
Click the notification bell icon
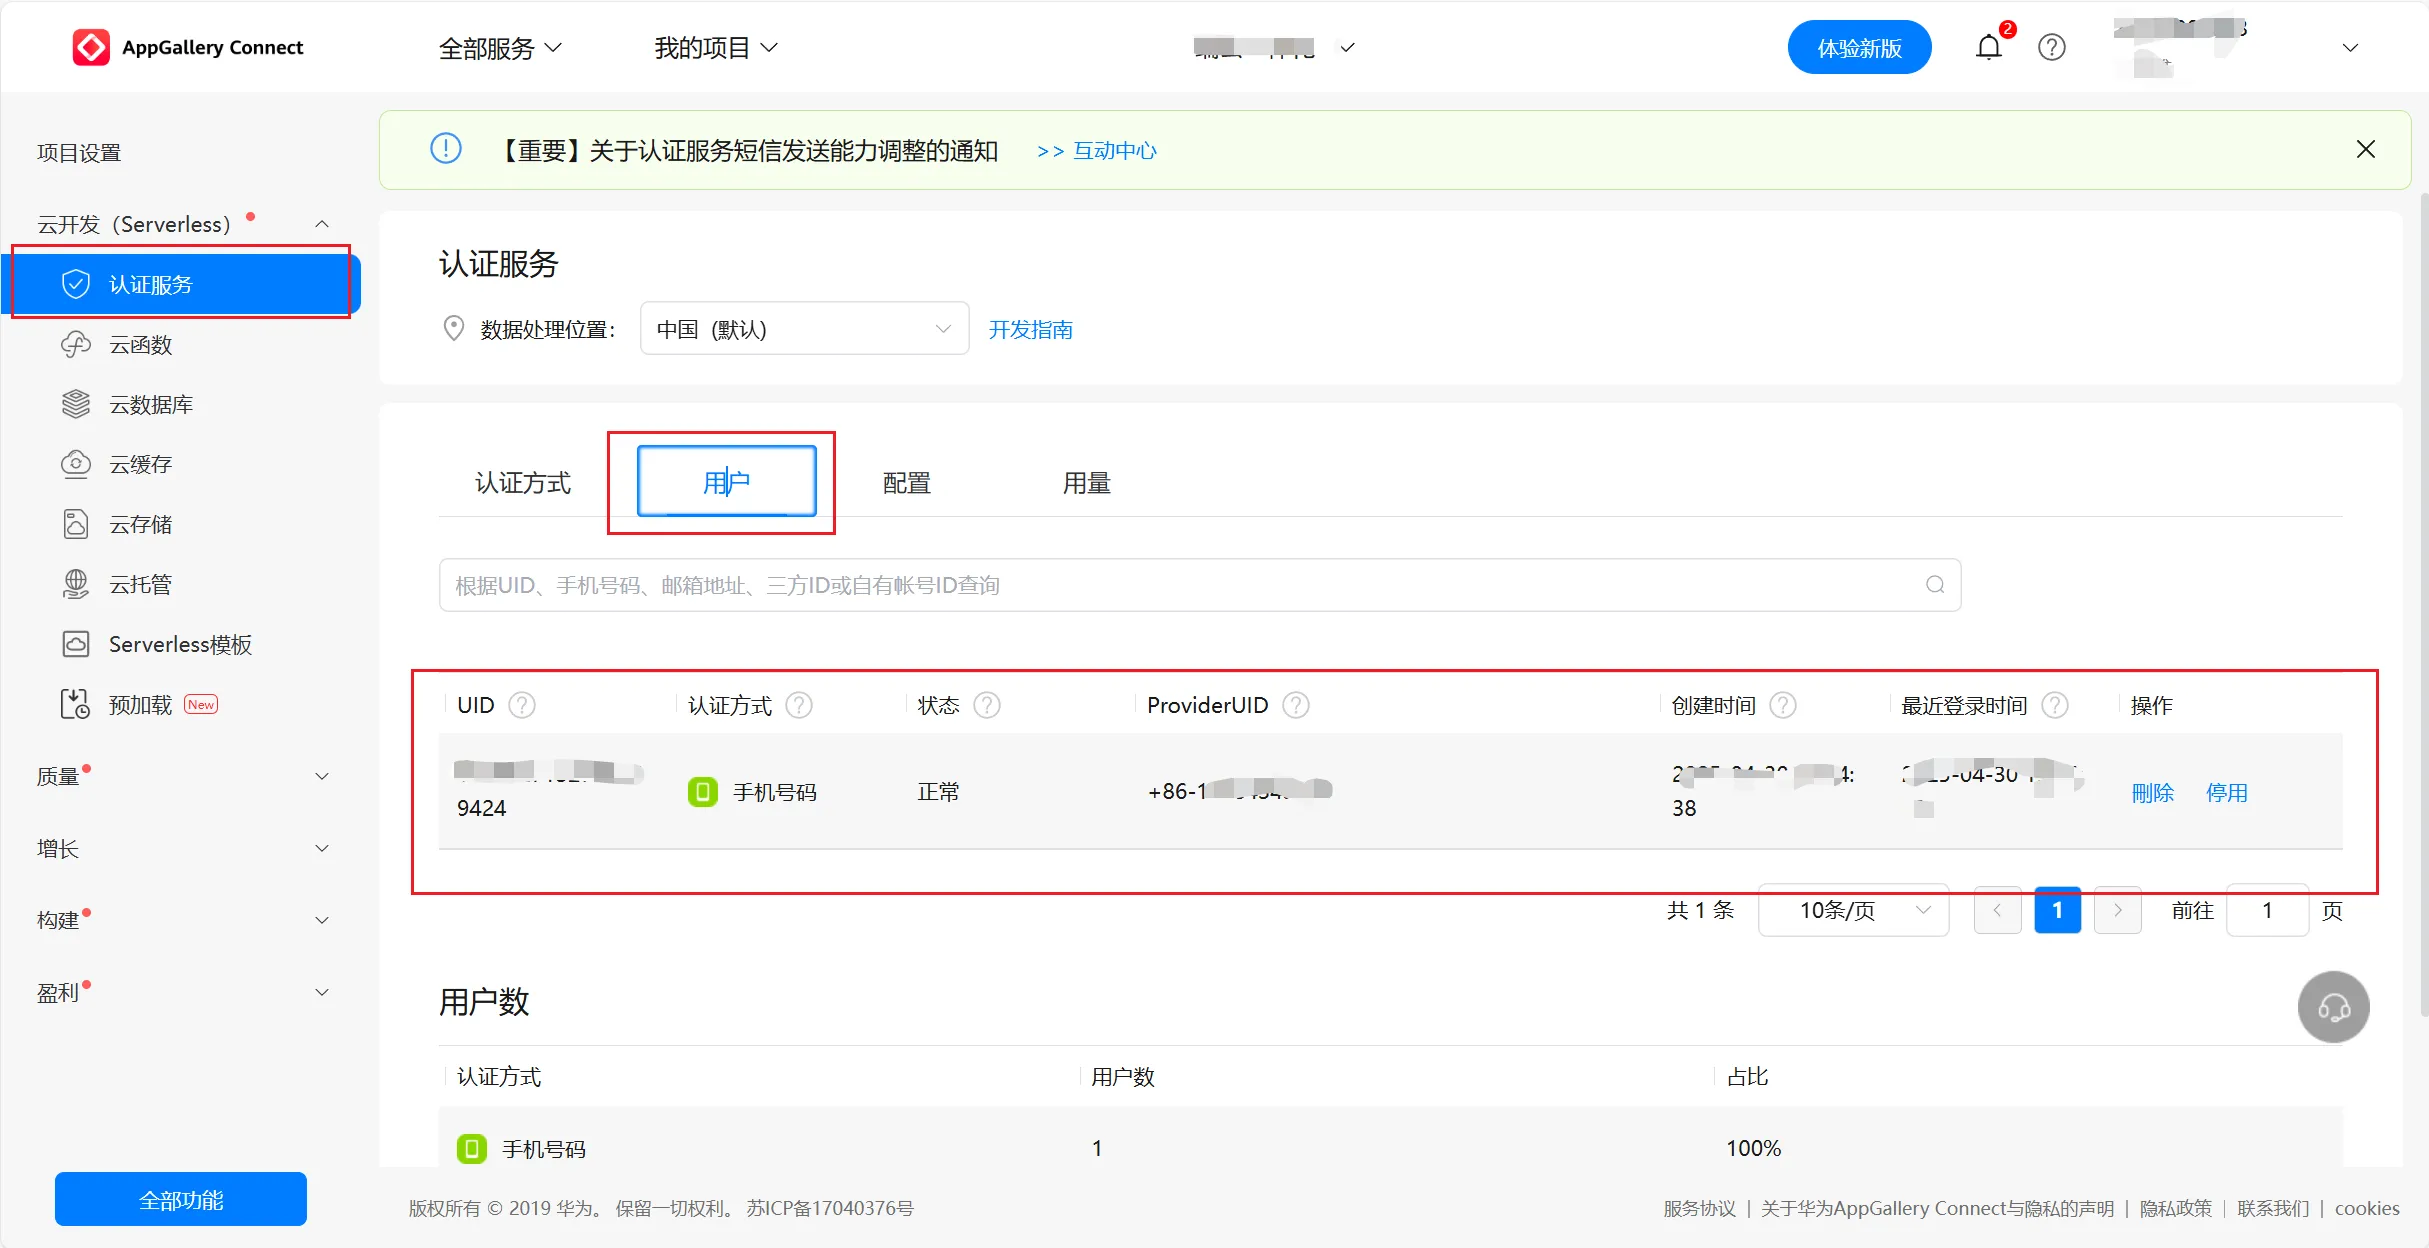(1988, 47)
